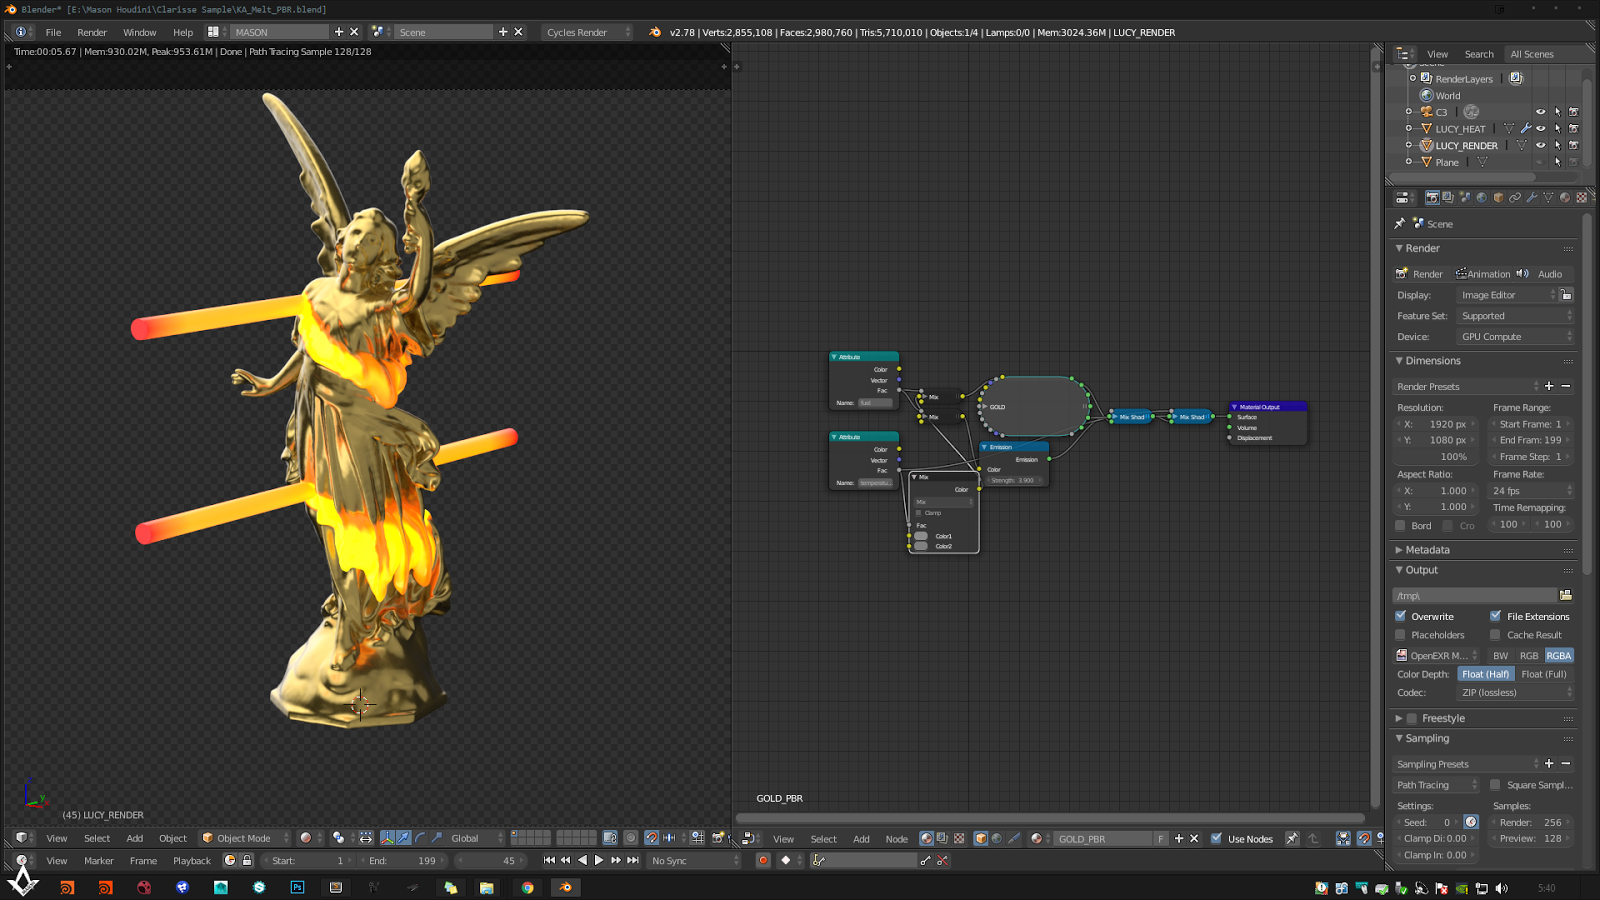Screen dimensions: 1600x900
Task: Click the record keyframe button in timeline
Action: pyautogui.click(x=763, y=860)
